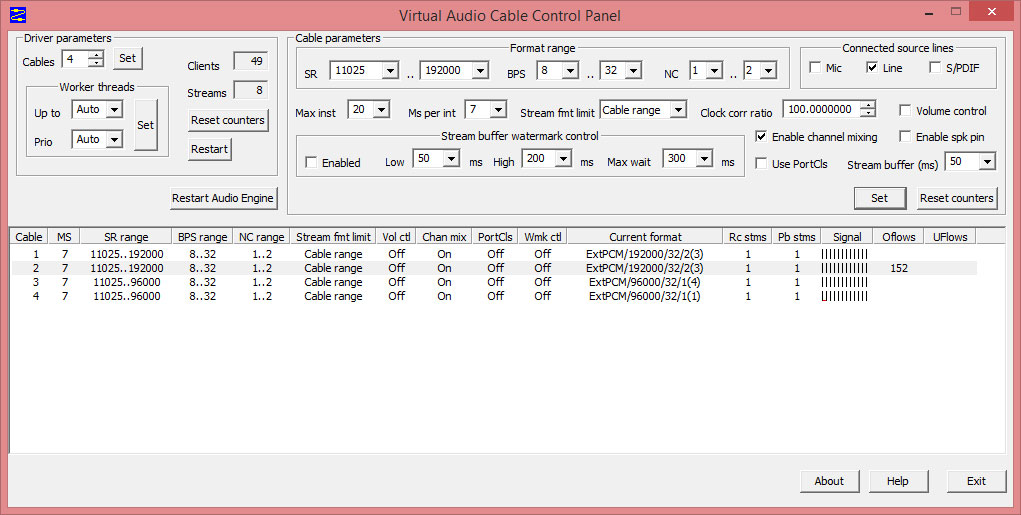Sort by the Current format column header

(645, 237)
